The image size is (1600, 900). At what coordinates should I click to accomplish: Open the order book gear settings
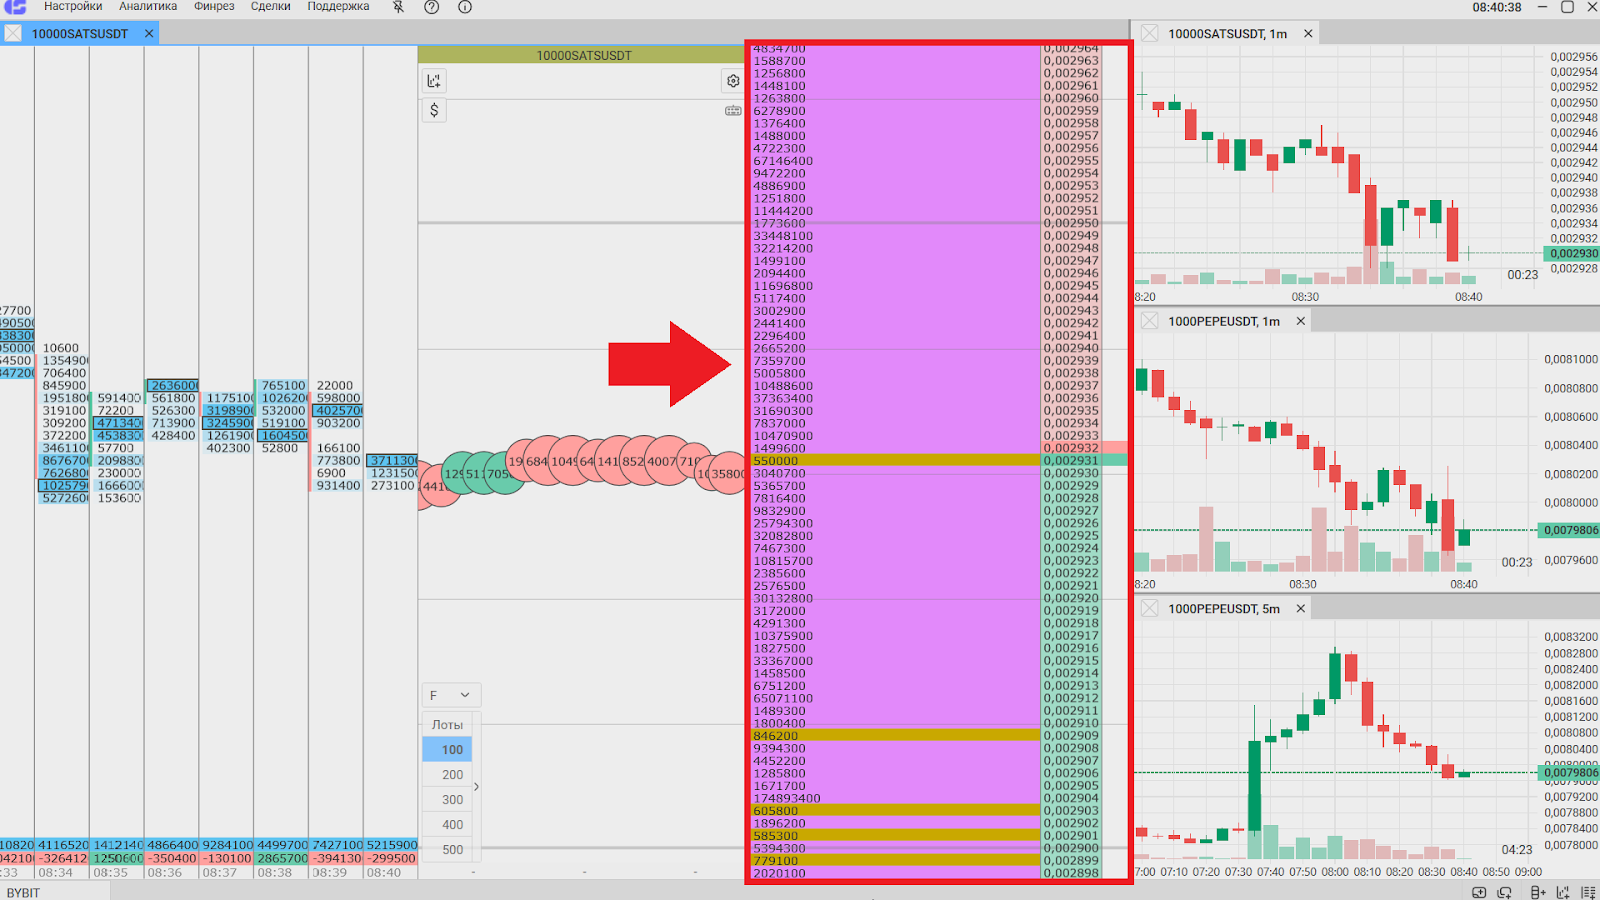click(x=733, y=81)
